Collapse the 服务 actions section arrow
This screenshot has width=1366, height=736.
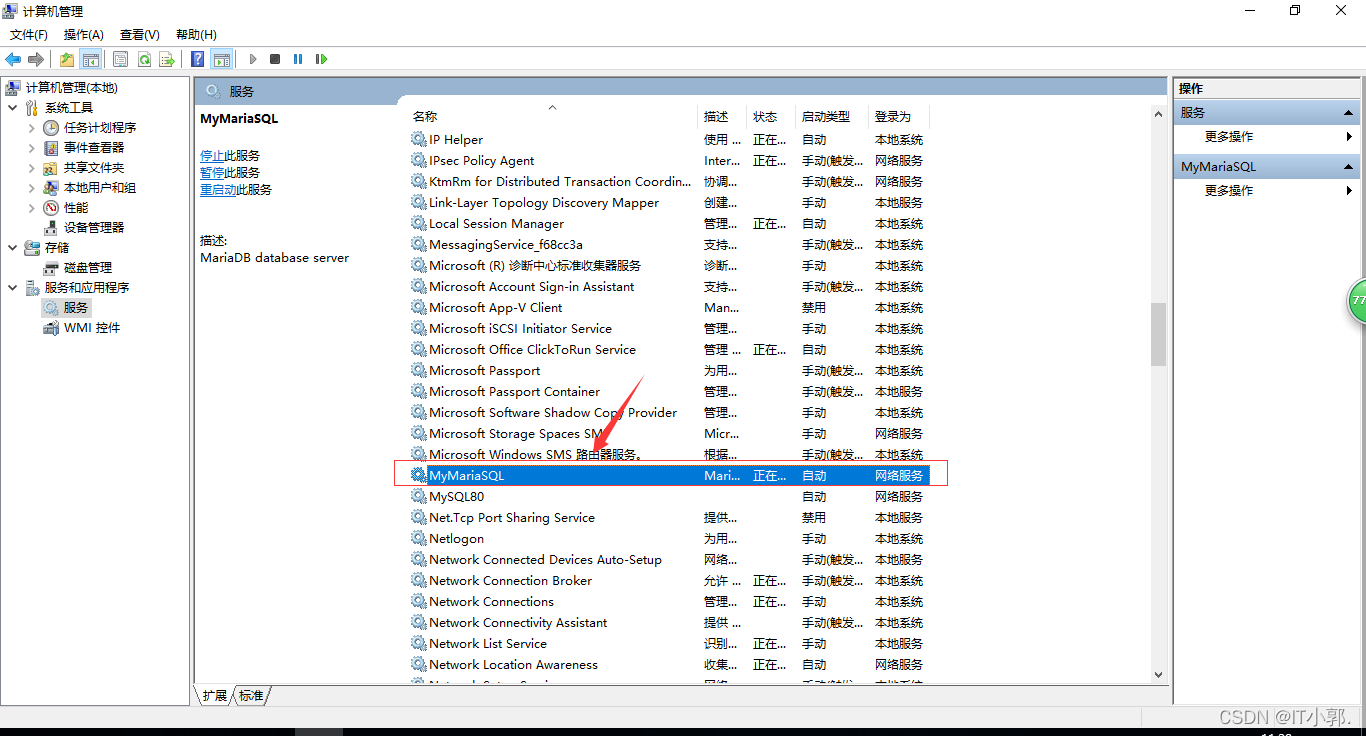click(x=1348, y=113)
